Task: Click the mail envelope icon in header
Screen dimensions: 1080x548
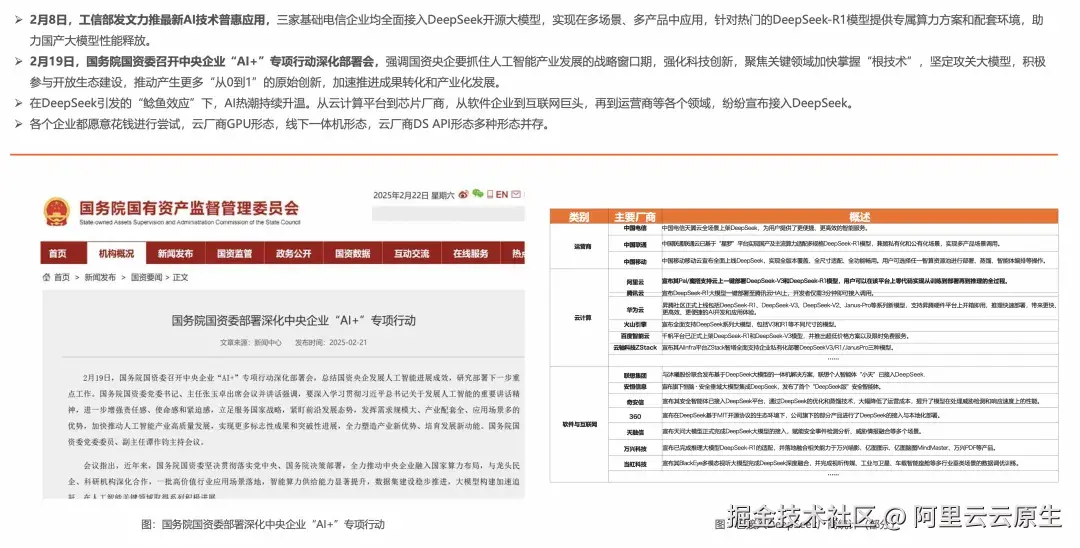Action: [516, 194]
